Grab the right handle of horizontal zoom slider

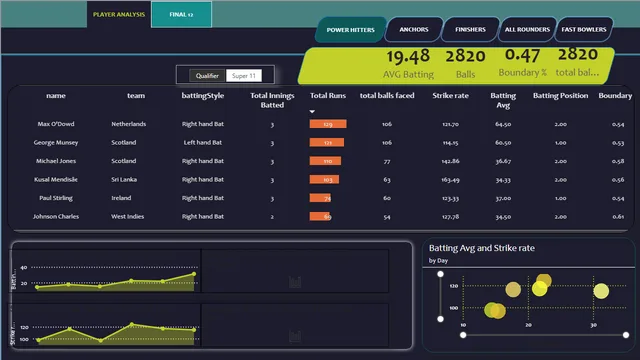(x=626, y=335)
